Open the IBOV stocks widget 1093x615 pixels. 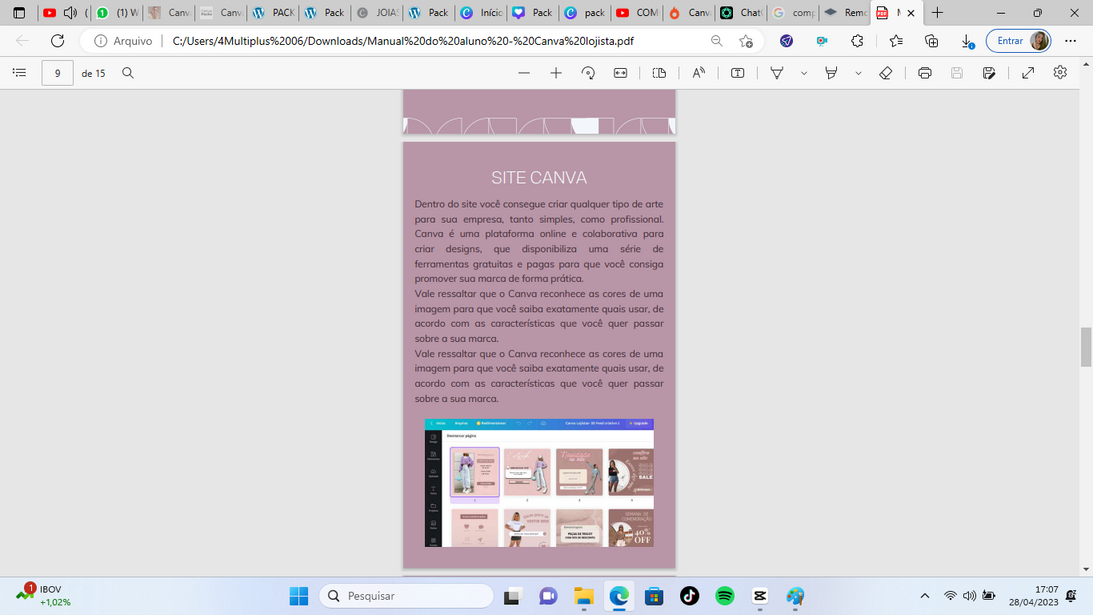43,595
